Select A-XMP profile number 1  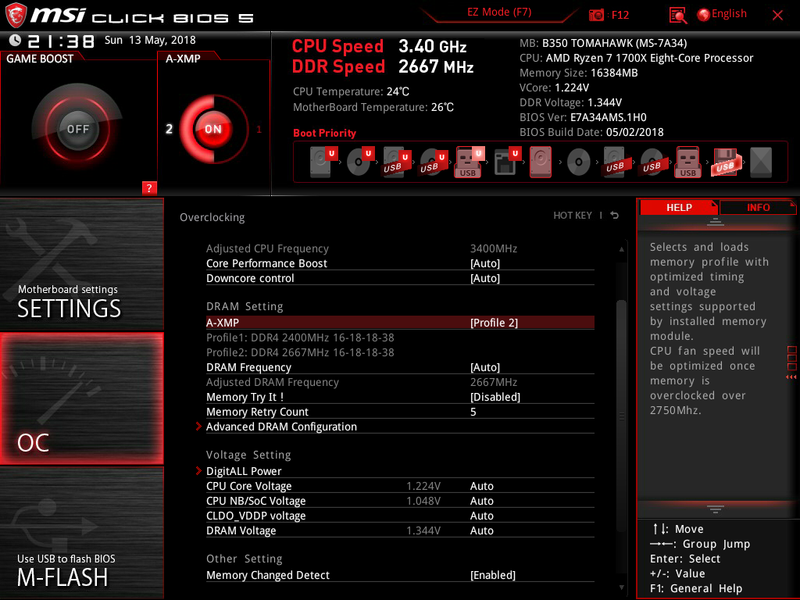(259, 129)
